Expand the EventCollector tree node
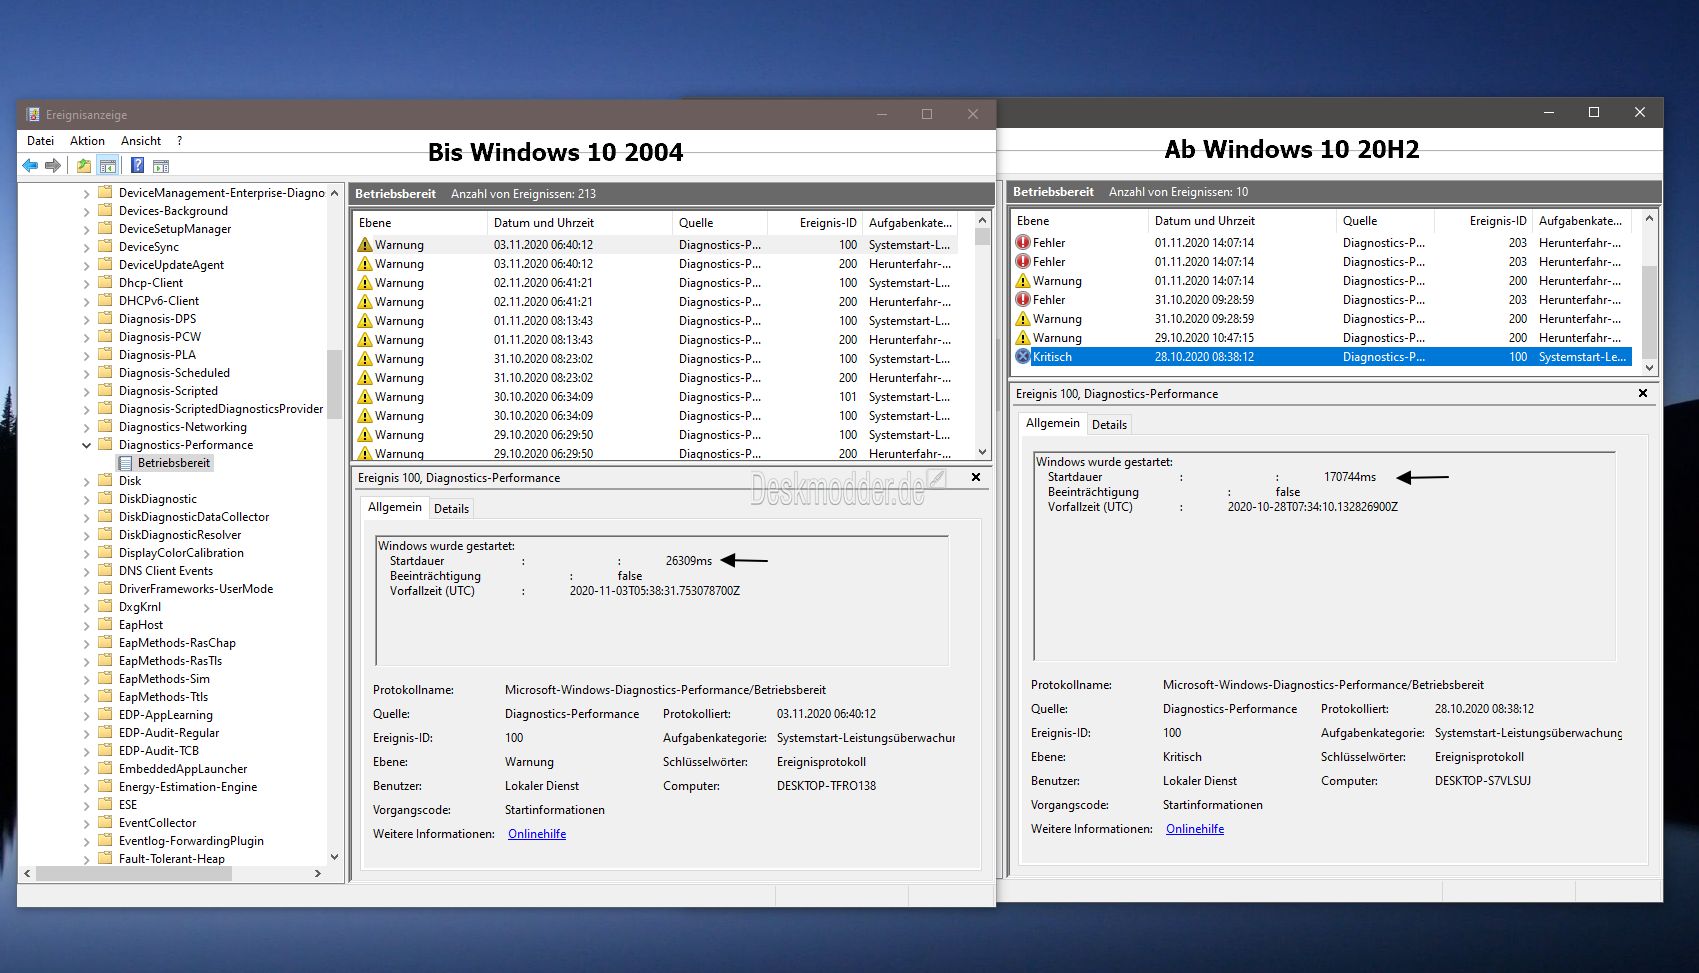This screenshot has height=973, width=1699. coord(86,823)
